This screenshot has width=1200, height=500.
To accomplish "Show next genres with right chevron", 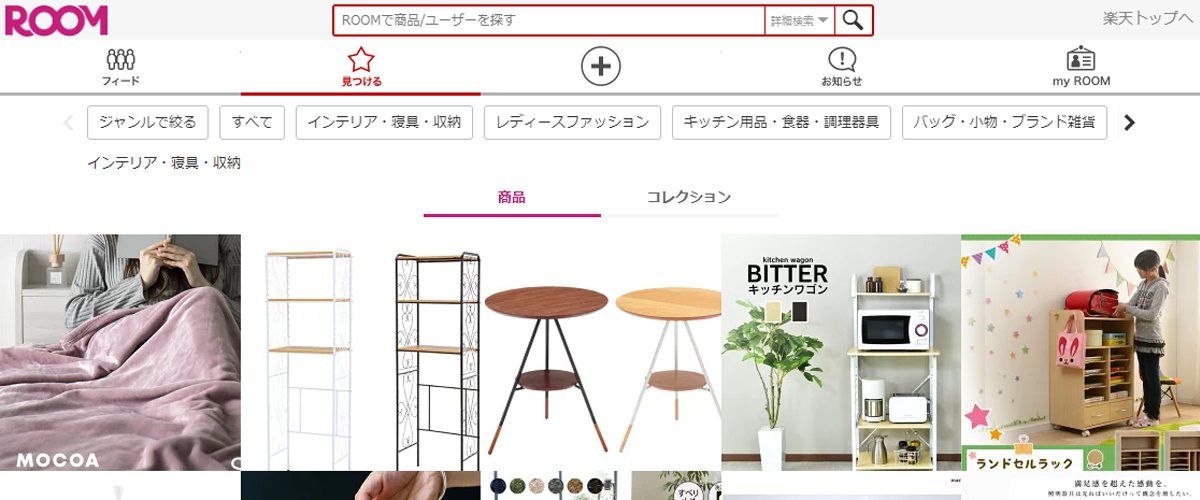I will point(1129,123).
